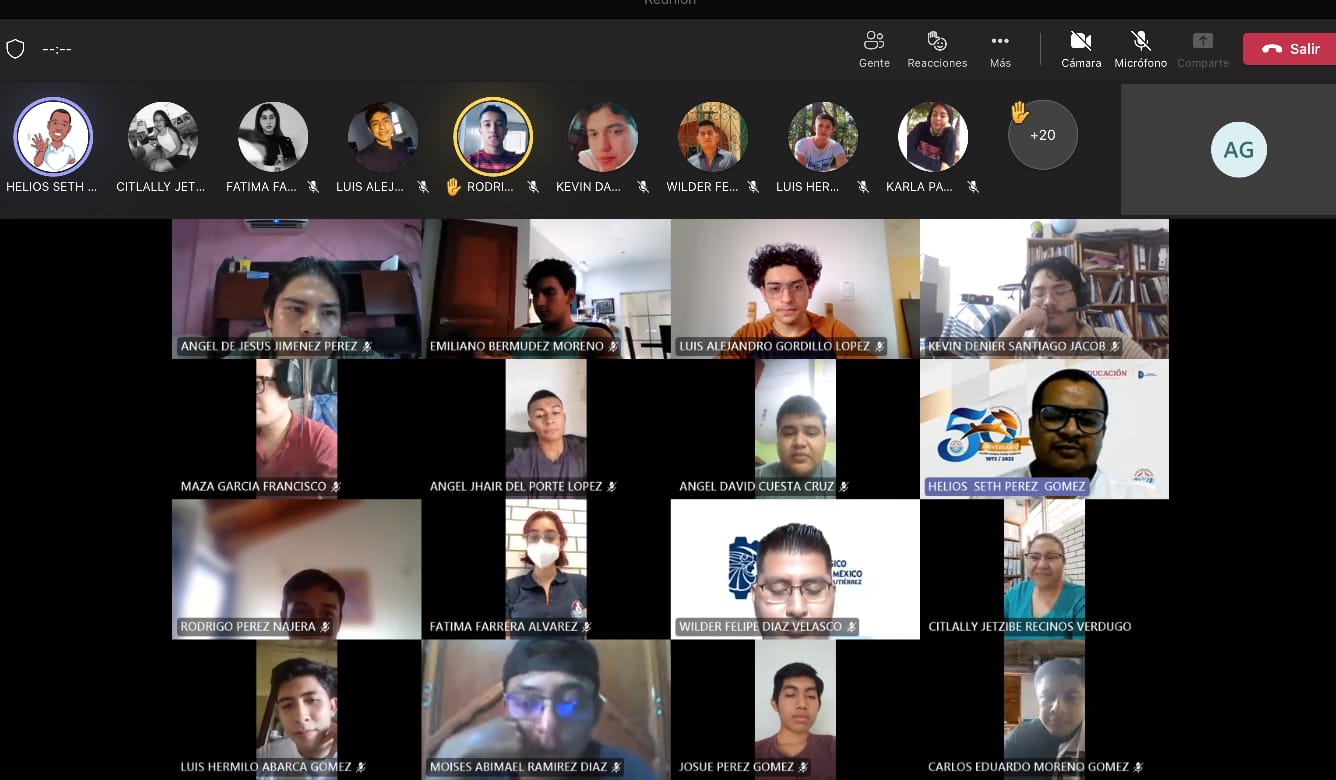Click mic icon beside Maza Garcia Francisco
The image size is (1336, 780).
pos(336,486)
